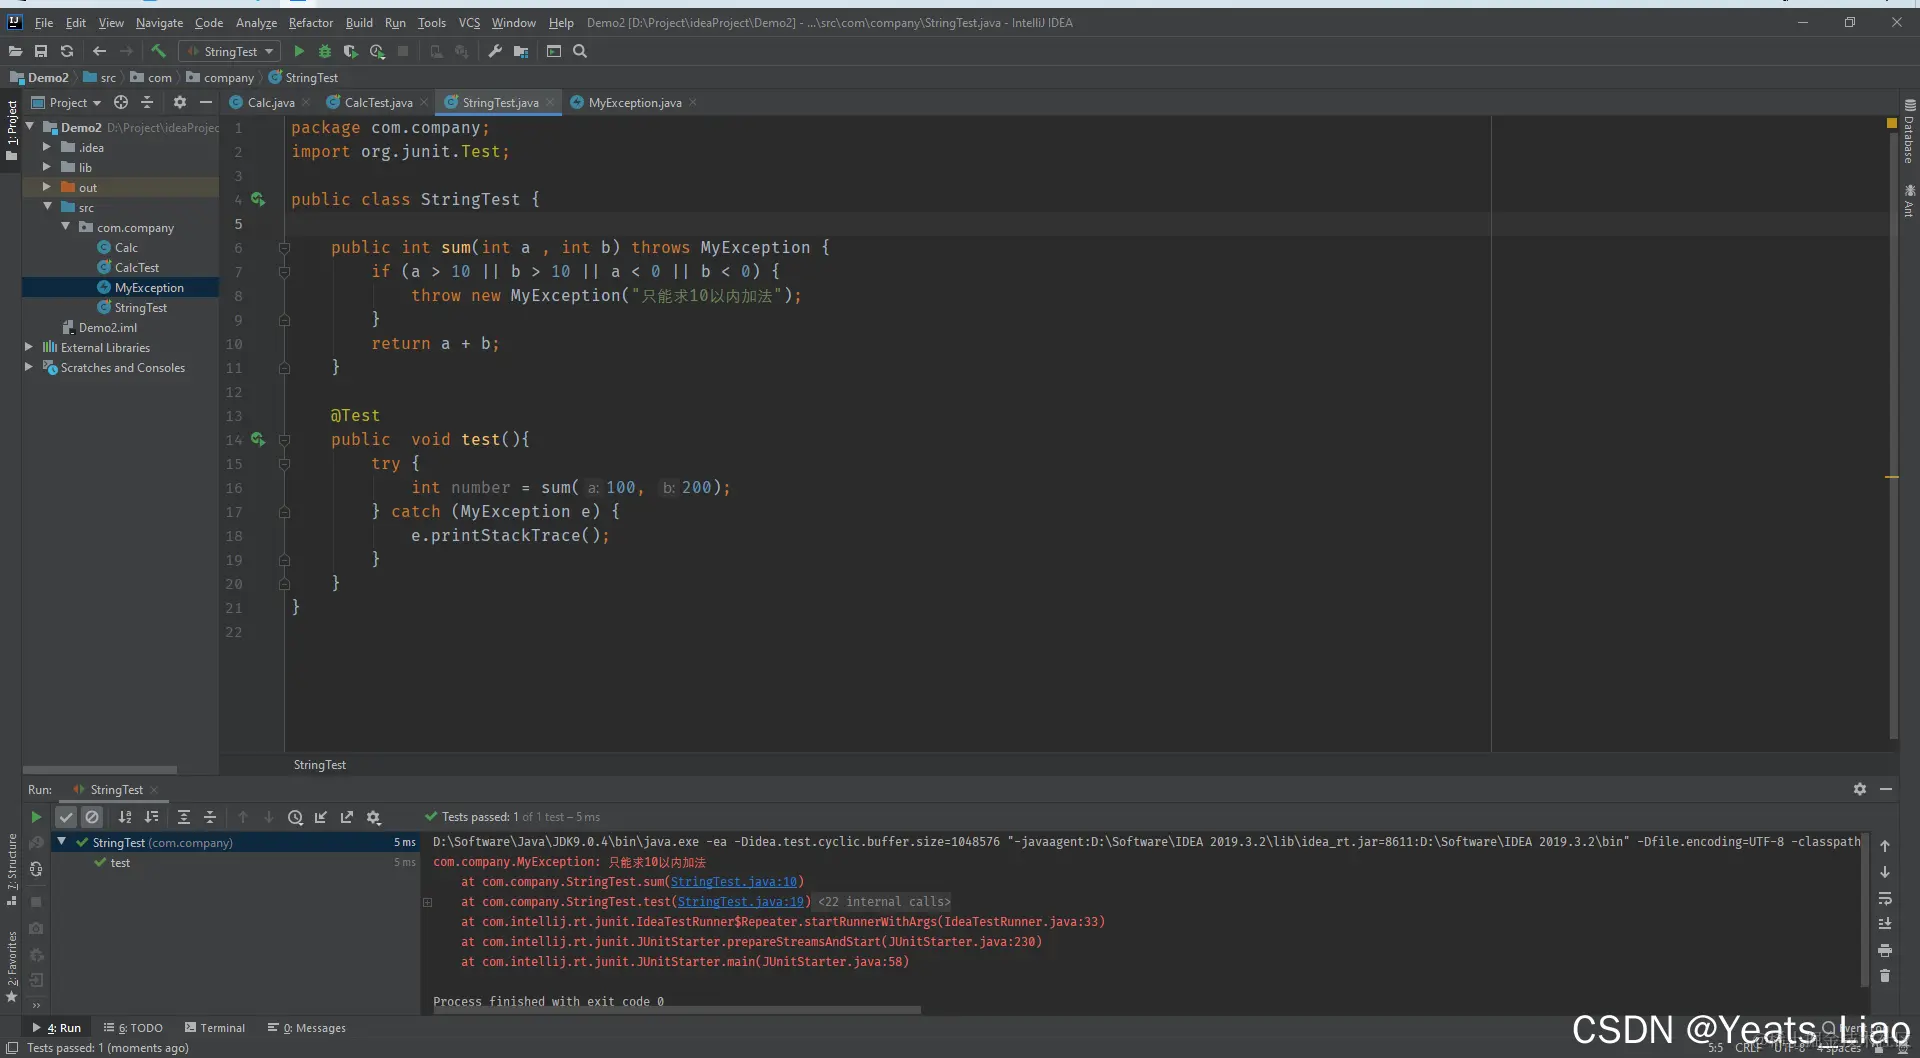1920x1058 pixels.
Task: Open Project panel gear options
Action: tap(180, 102)
